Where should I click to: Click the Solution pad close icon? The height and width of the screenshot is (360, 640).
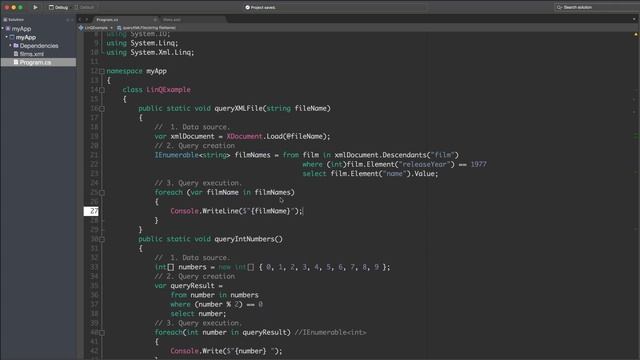(72, 20)
